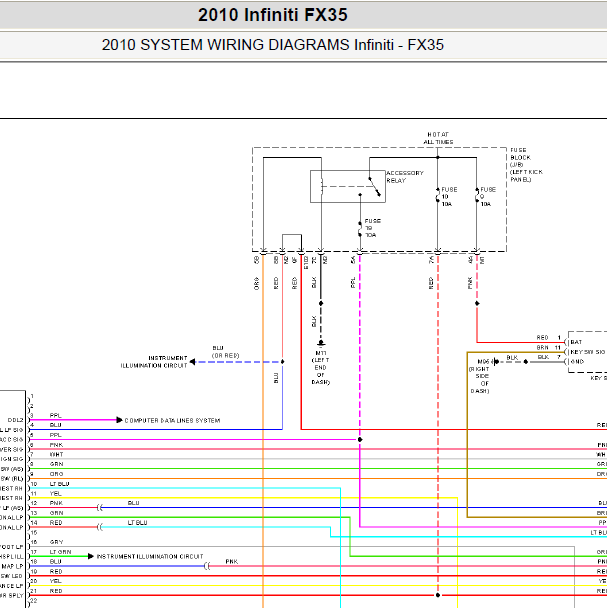Click the 'YEL' wire label at pin 20
607x608 pixels.
[x=55, y=581]
